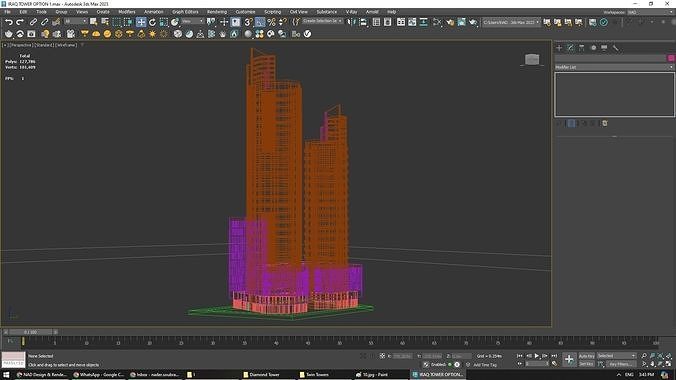
Task: Toggle Angle Snap
Action: pos(260,22)
